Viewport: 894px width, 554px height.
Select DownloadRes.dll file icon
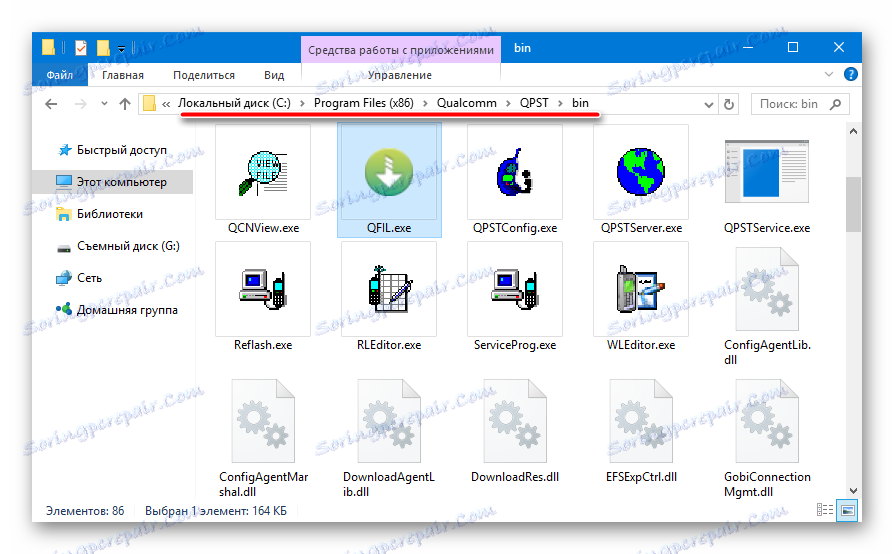tap(515, 421)
